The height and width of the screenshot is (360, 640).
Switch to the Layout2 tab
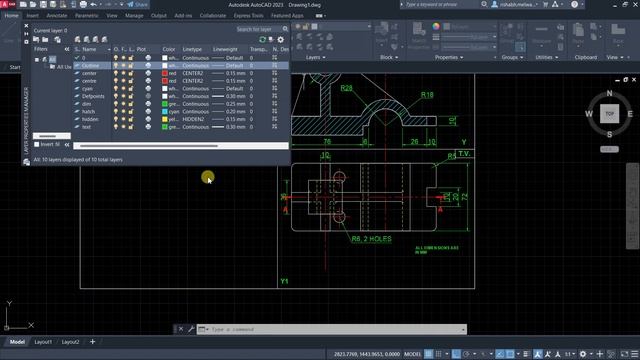click(70, 342)
